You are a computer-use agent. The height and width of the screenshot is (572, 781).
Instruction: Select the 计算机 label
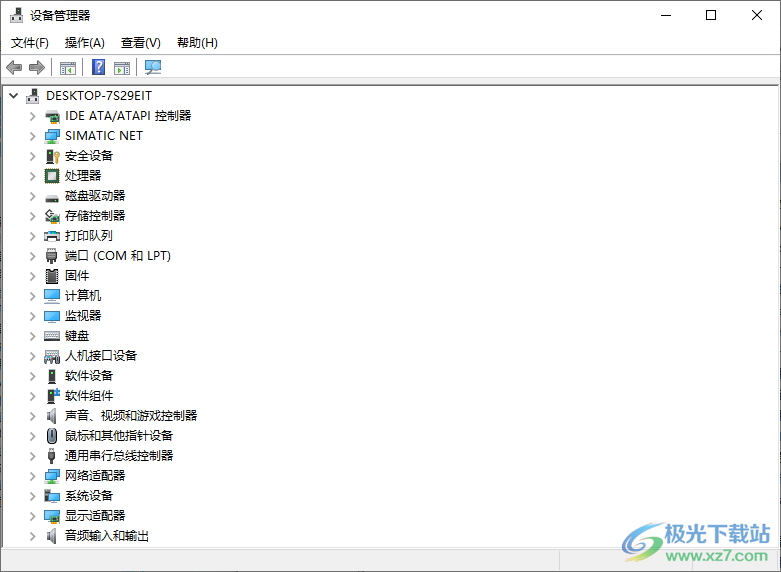pos(83,295)
